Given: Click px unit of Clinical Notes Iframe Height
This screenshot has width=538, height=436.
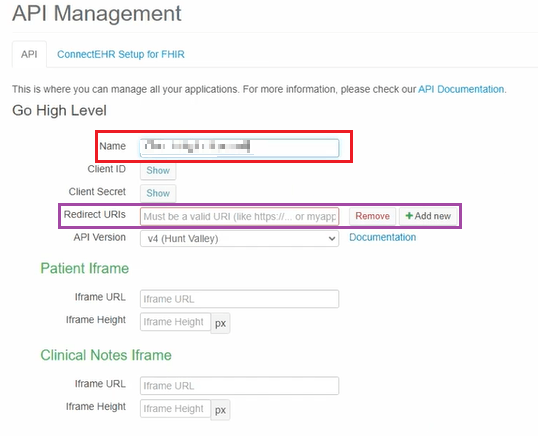Looking at the screenshot, I should [220, 410].
